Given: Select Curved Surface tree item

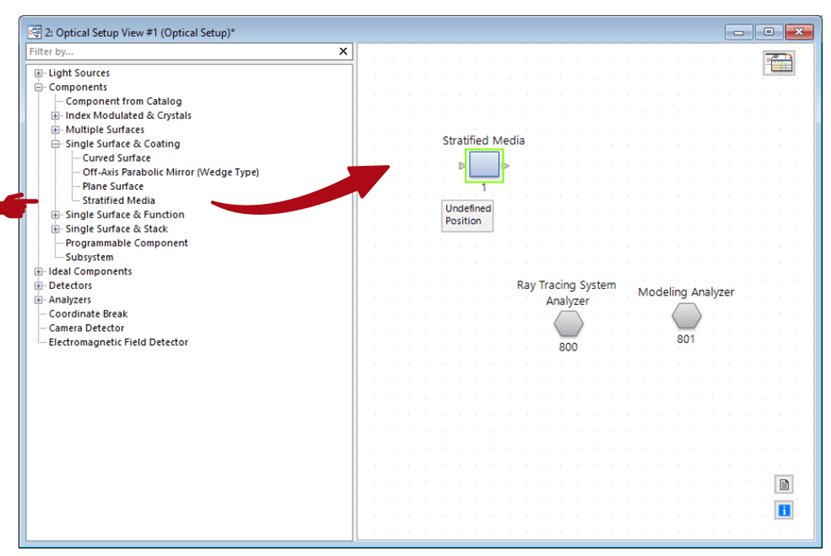Looking at the screenshot, I should click(x=116, y=158).
